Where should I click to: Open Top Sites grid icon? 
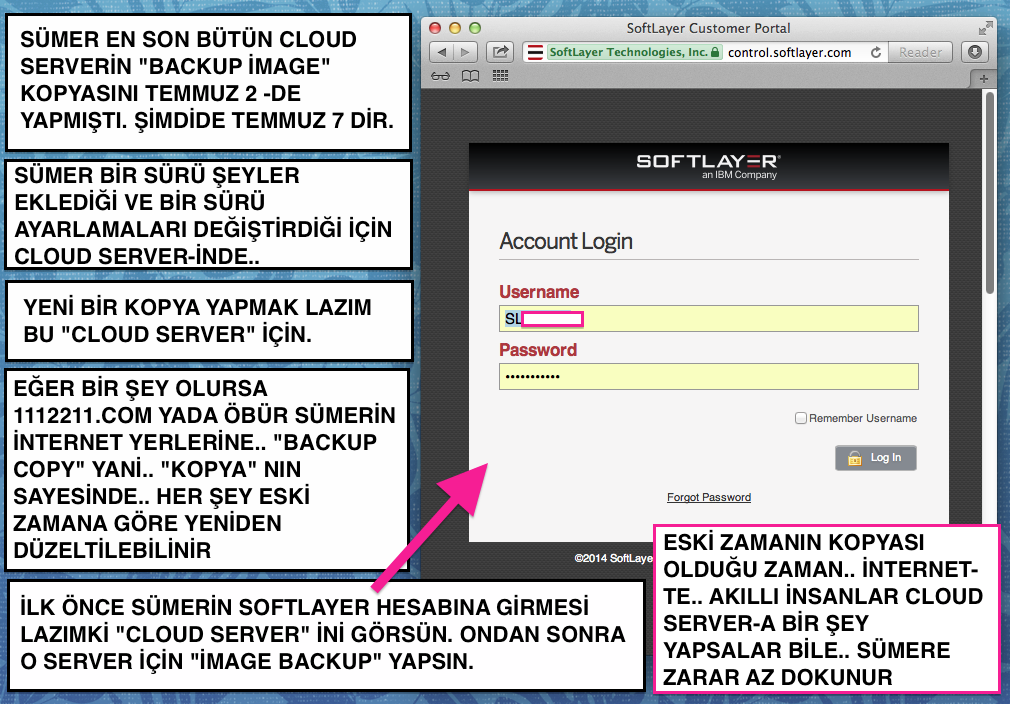[500, 76]
